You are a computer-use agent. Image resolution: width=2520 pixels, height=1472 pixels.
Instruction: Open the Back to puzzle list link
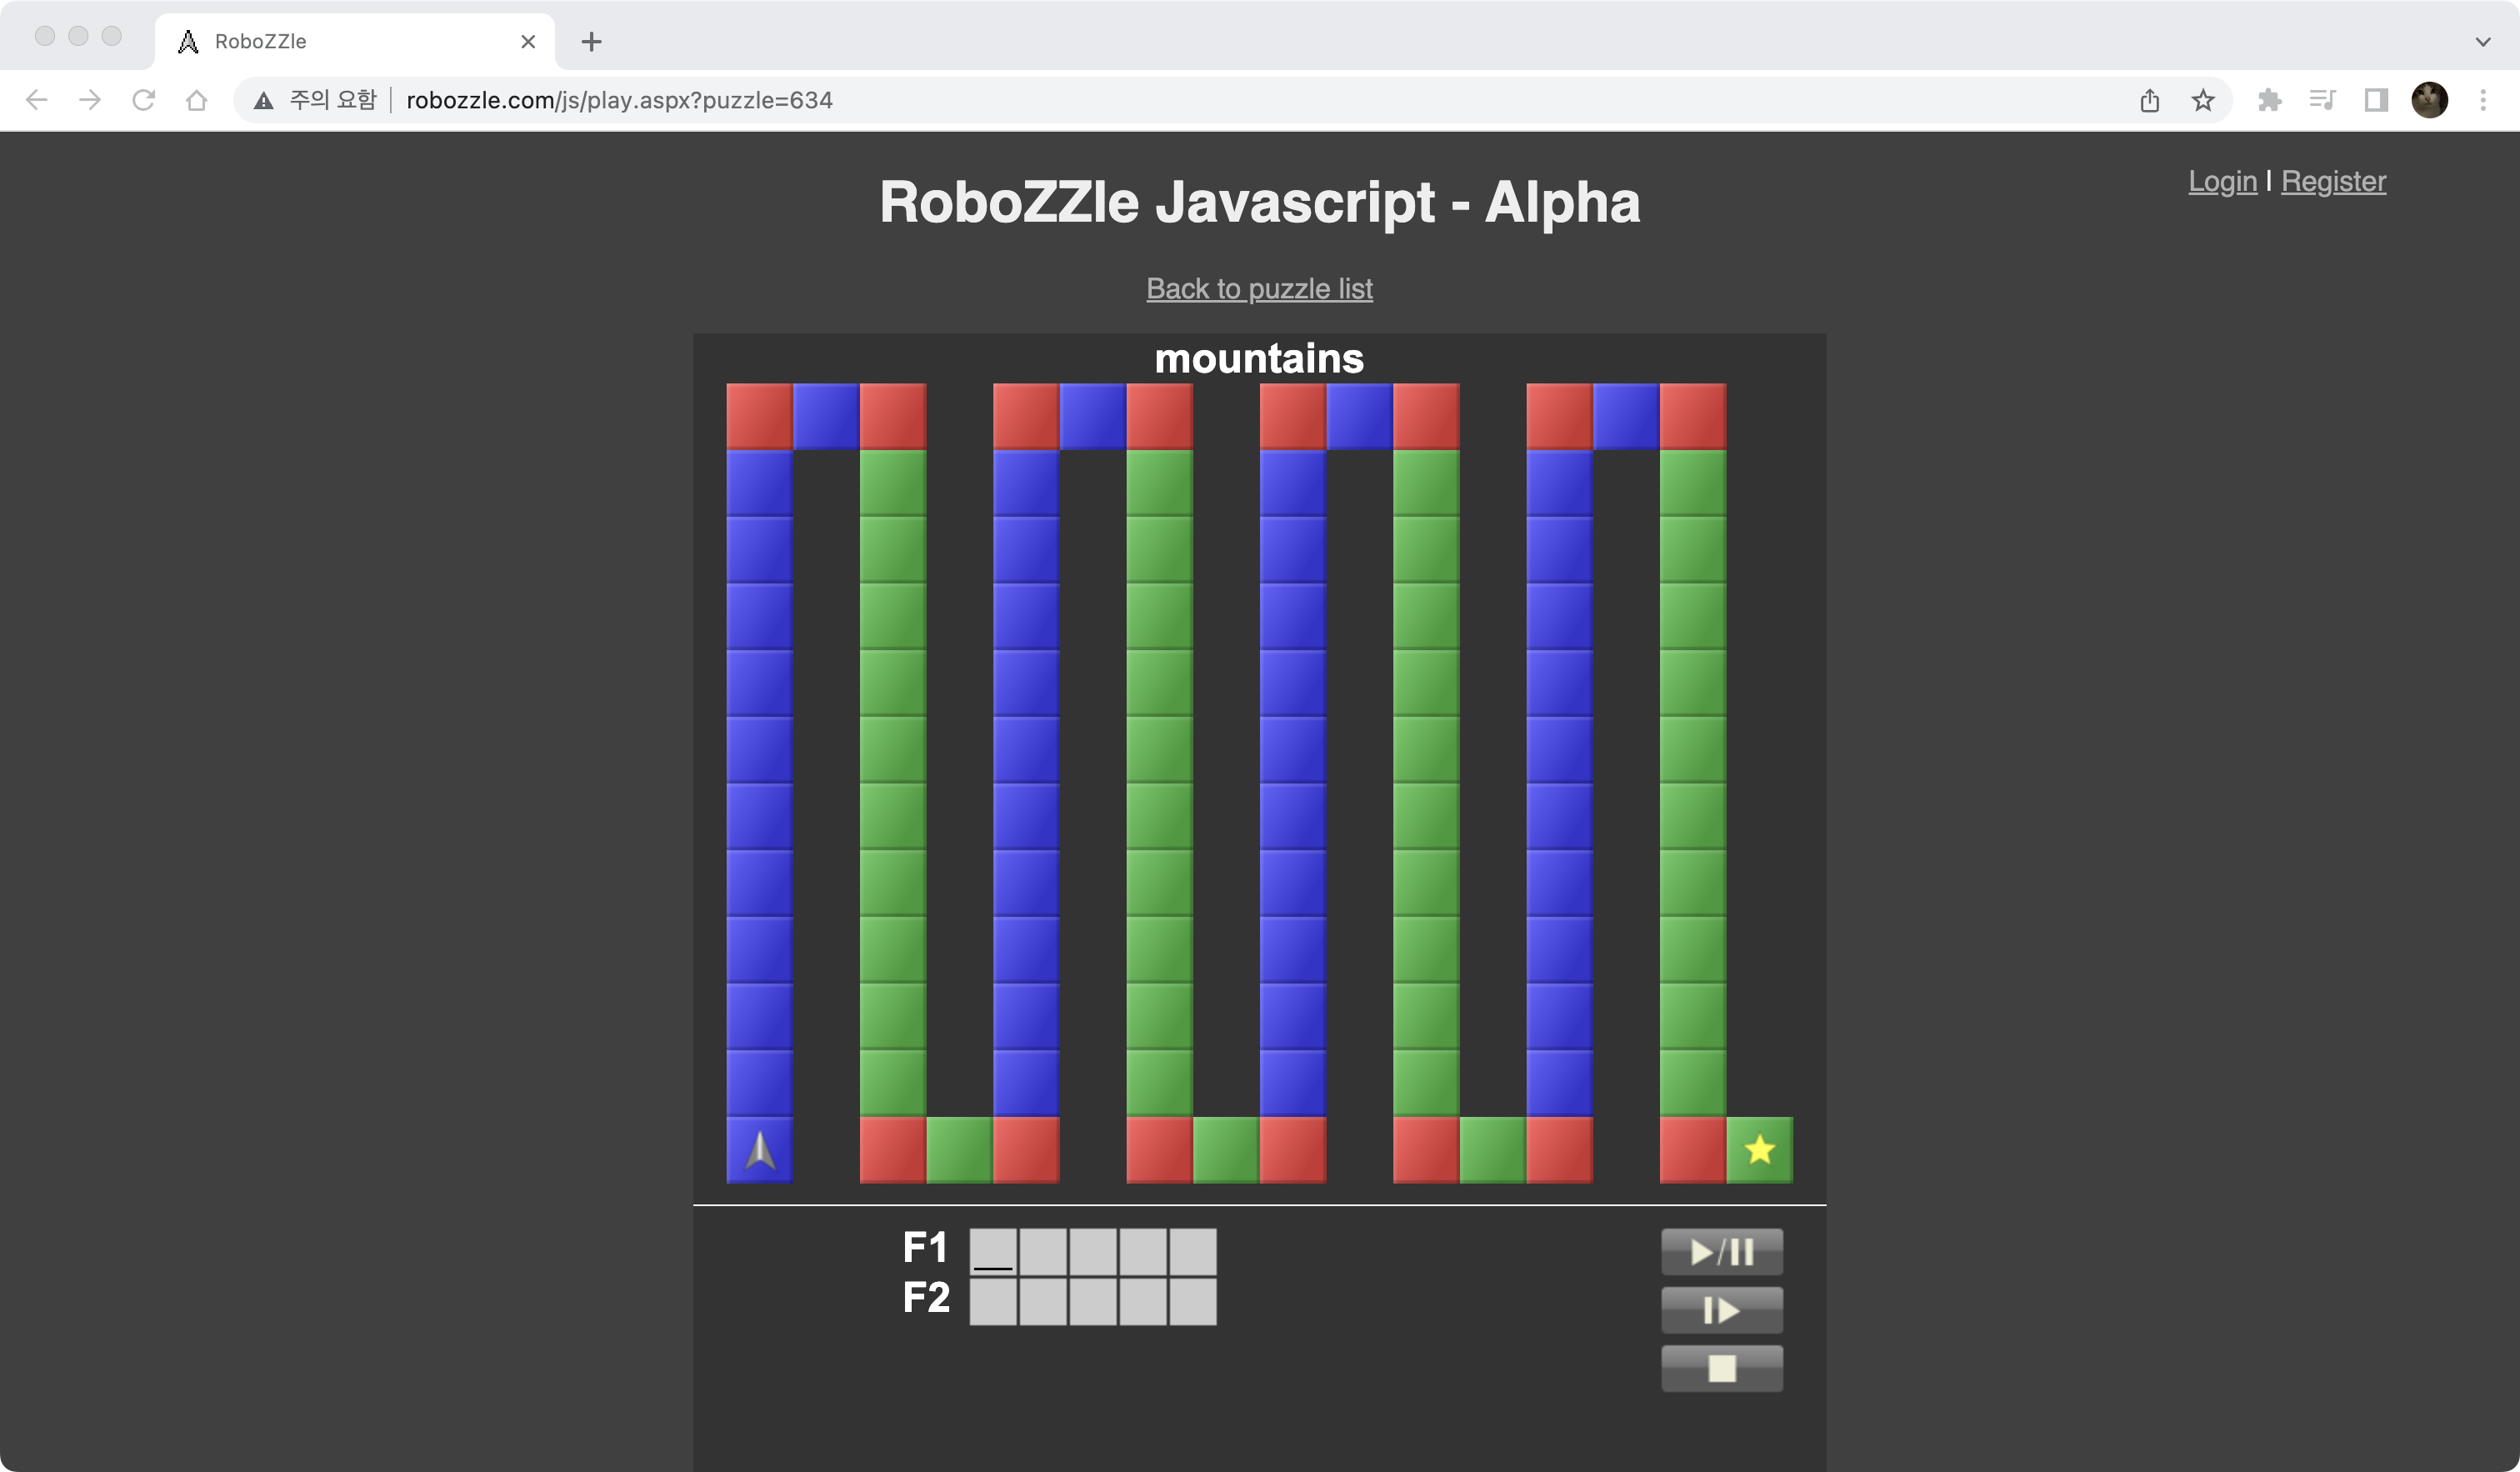pyautogui.click(x=1259, y=289)
